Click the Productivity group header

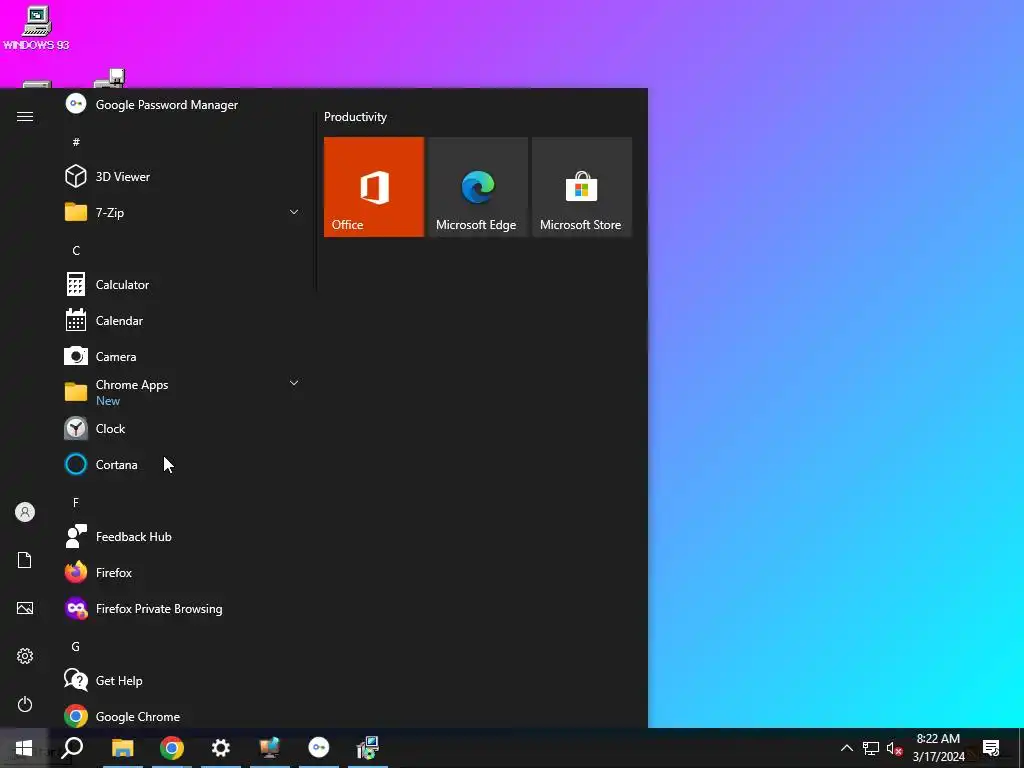355,117
